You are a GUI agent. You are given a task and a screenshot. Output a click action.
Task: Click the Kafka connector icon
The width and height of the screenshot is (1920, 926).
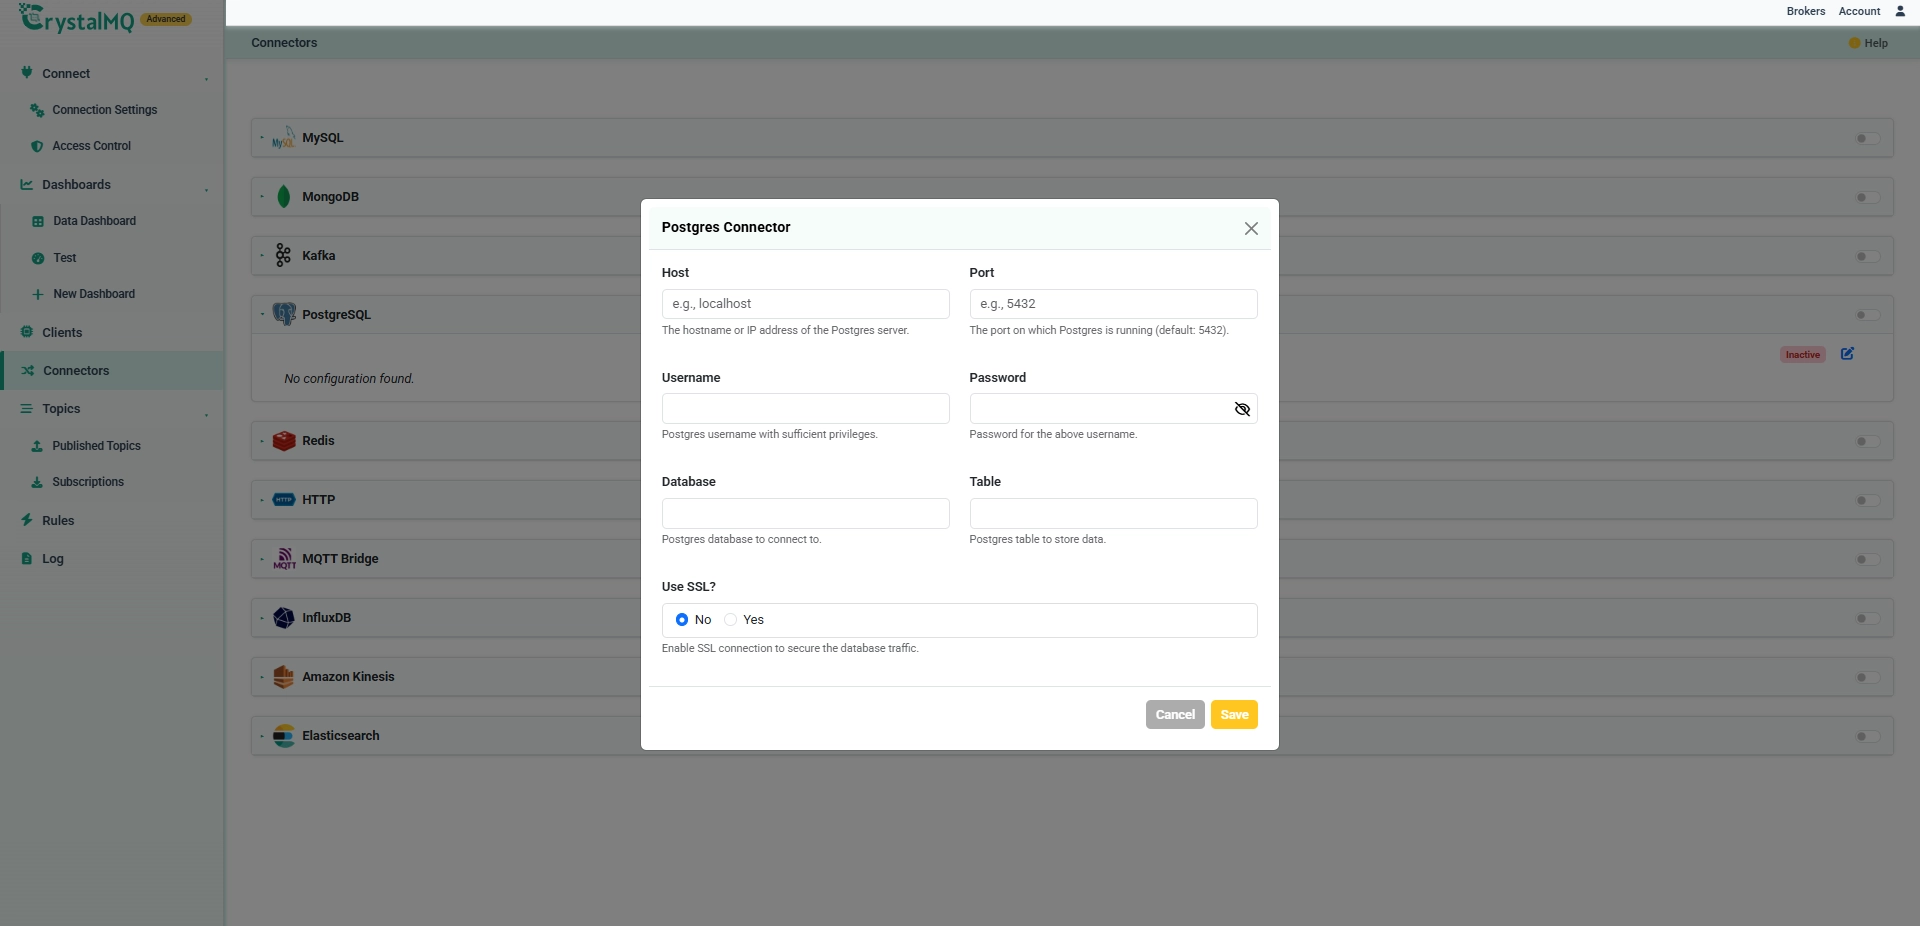(284, 256)
